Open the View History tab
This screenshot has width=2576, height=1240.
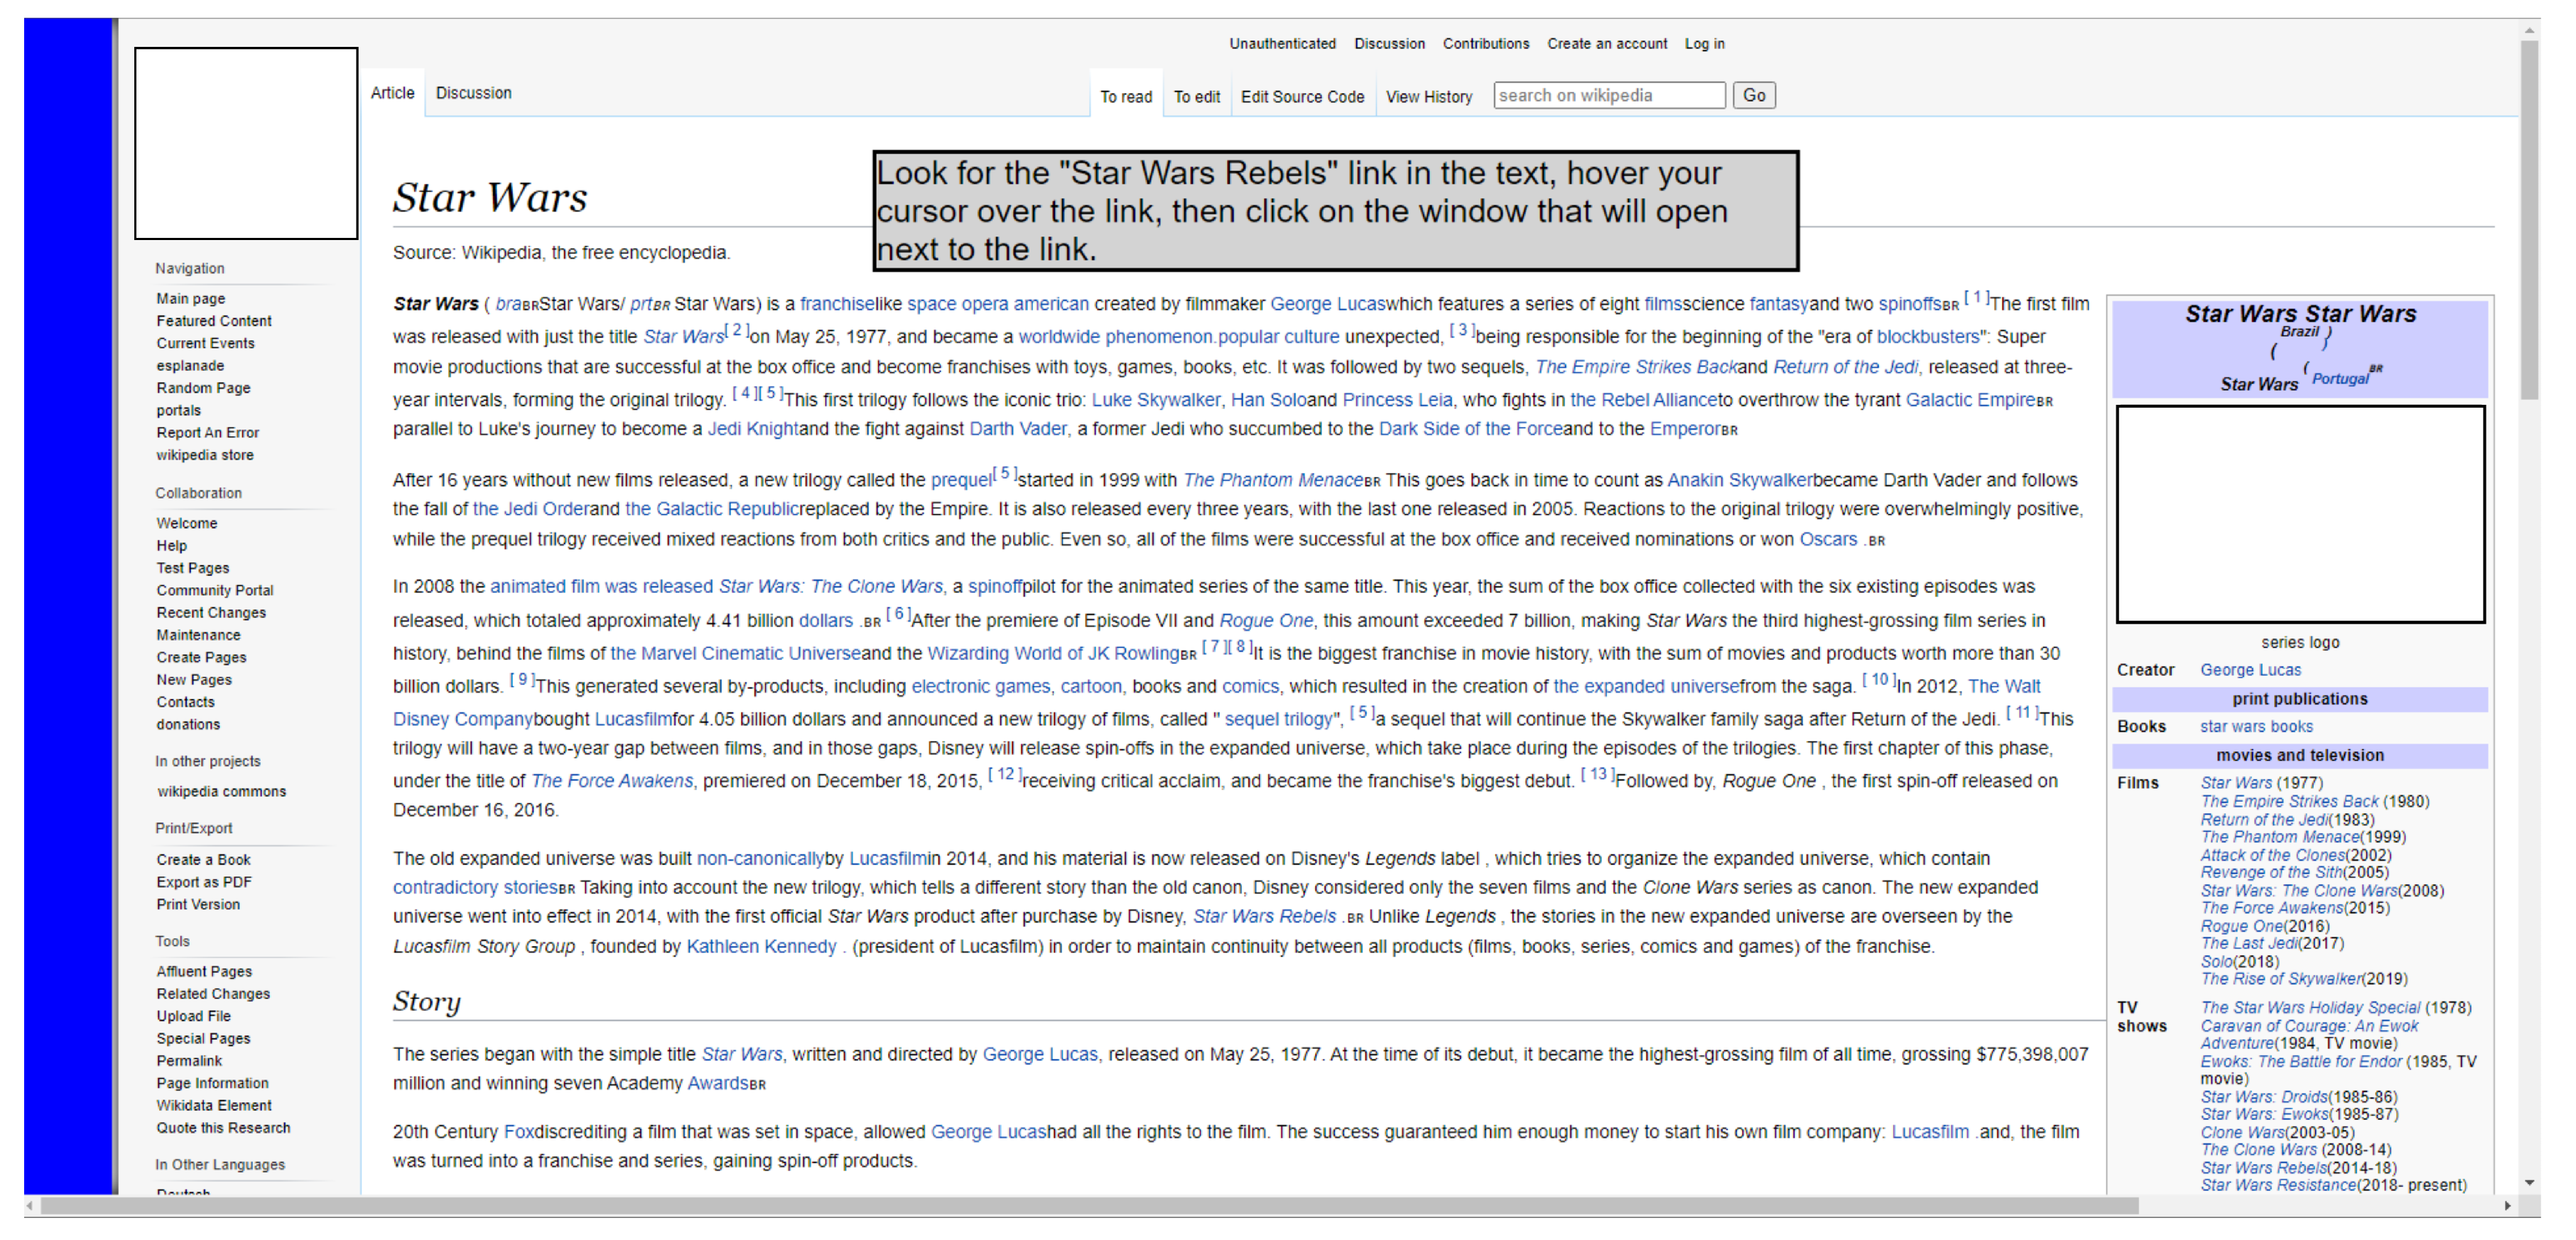1428,97
